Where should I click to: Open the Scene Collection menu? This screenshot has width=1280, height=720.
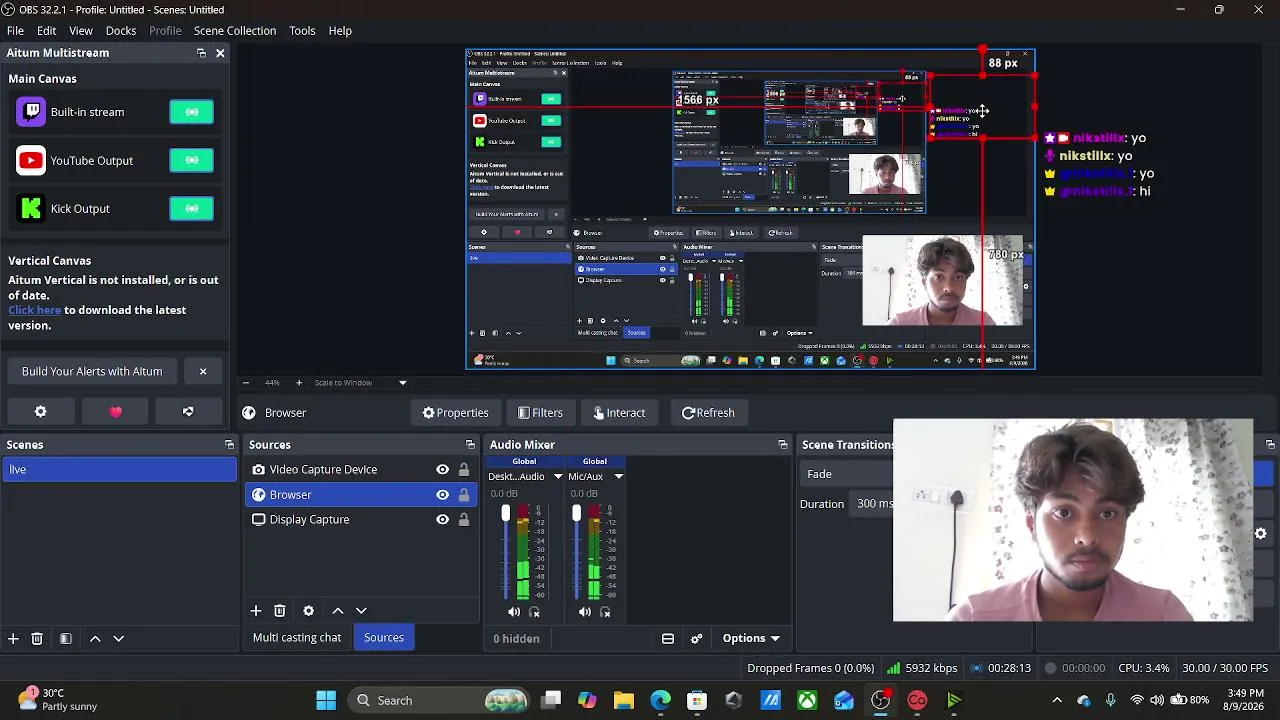[235, 30]
